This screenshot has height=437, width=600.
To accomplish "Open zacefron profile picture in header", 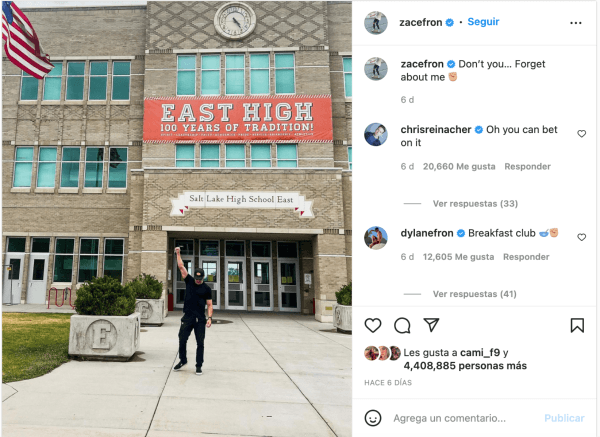I will tap(376, 23).
